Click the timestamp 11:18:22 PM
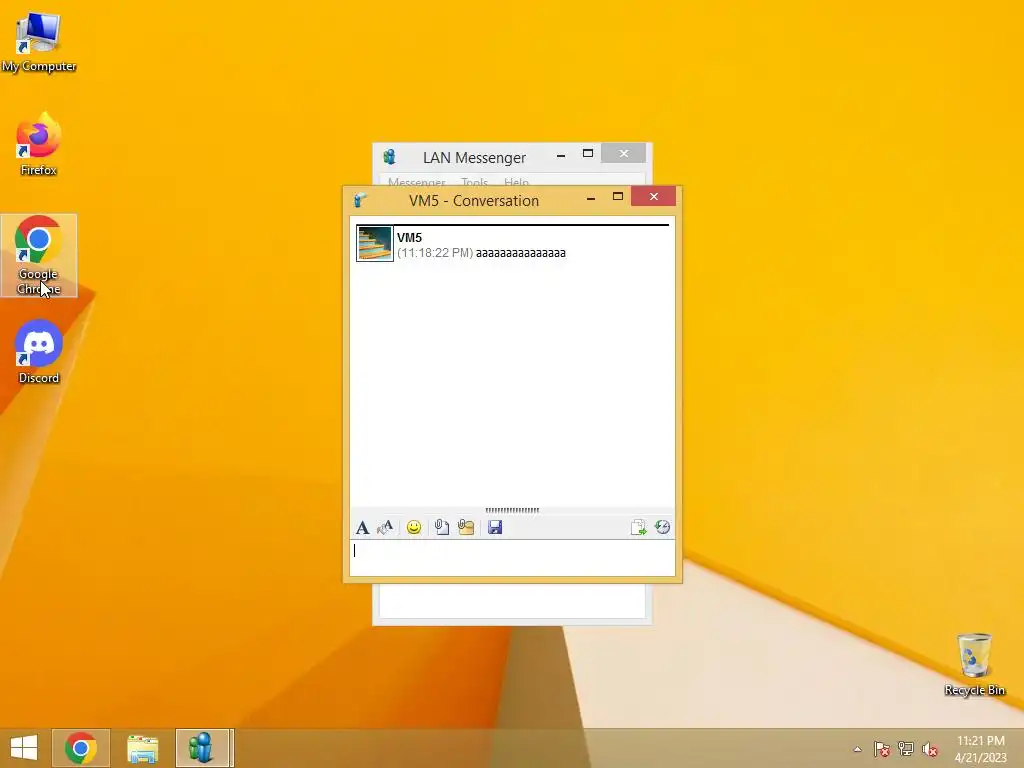1024x768 pixels. (x=435, y=253)
